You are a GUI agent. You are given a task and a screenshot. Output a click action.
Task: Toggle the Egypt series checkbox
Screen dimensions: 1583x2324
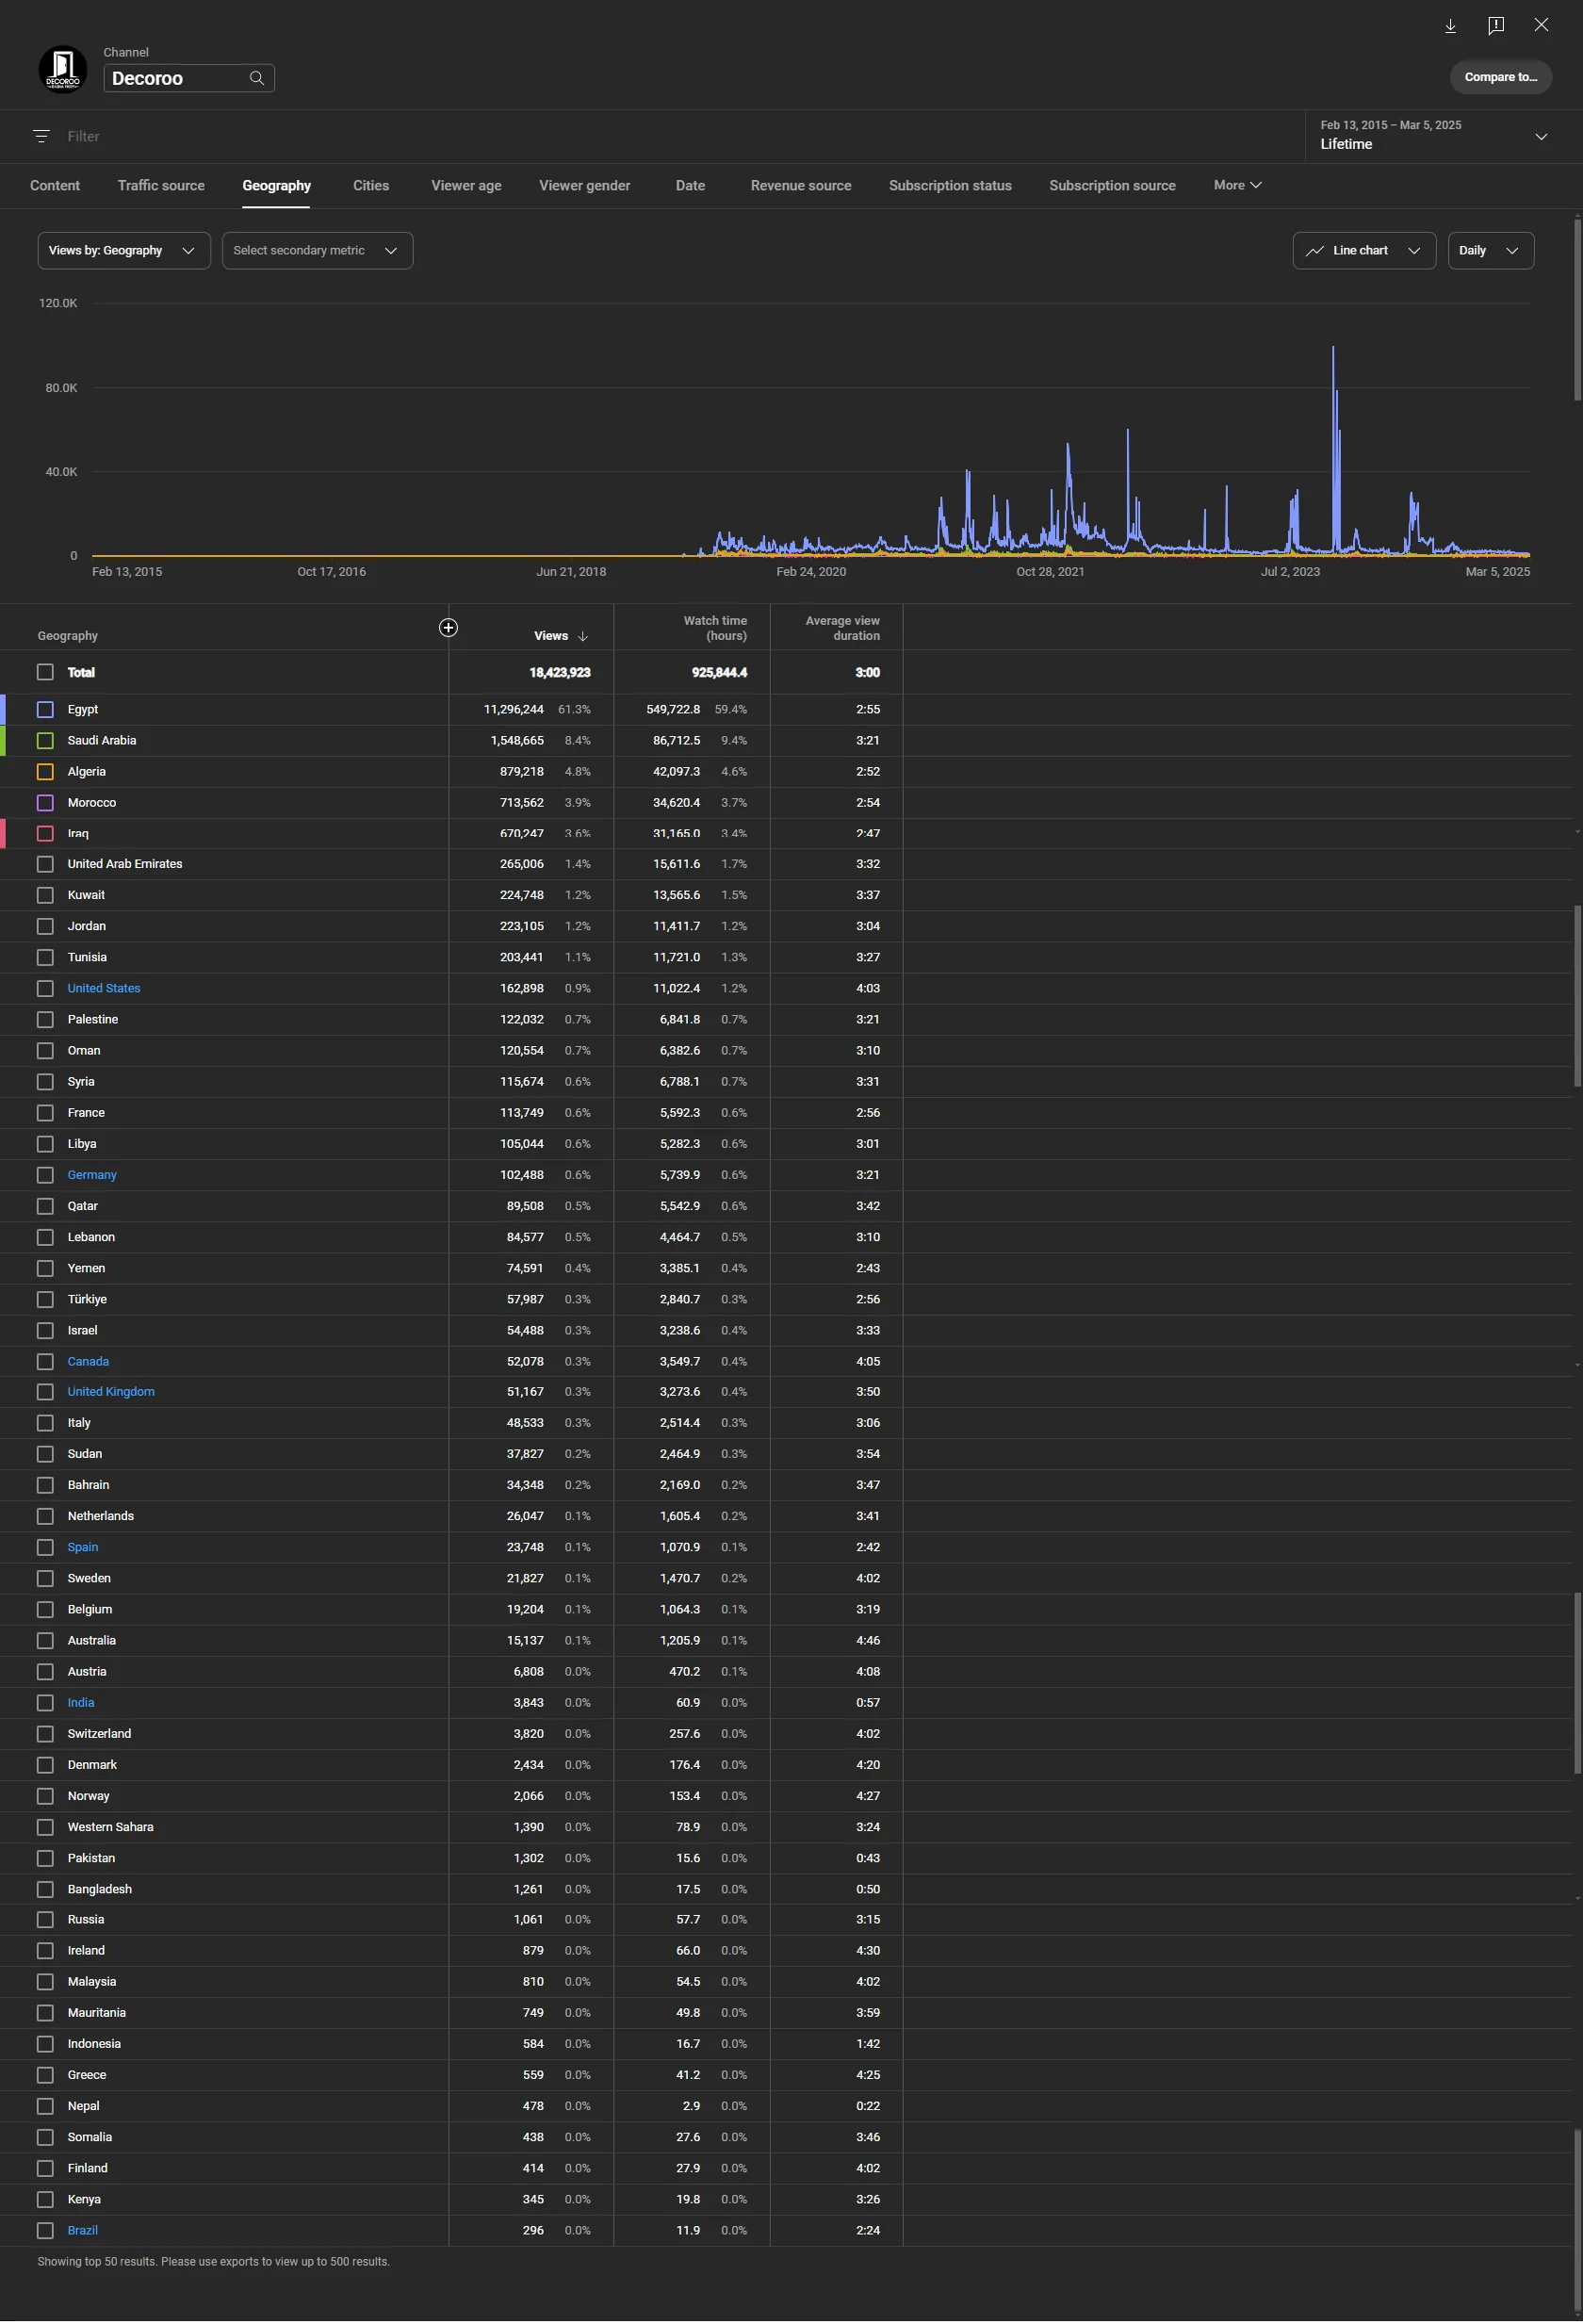[x=45, y=710]
